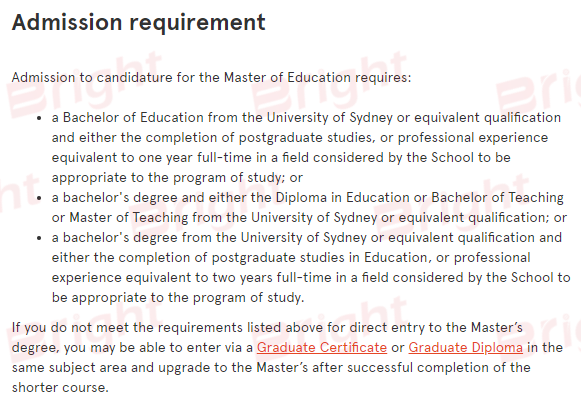Click the text 'Master of Education requires:'
Image resolution: width=581 pixels, height=403 pixels.
pyautogui.click(x=318, y=78)
